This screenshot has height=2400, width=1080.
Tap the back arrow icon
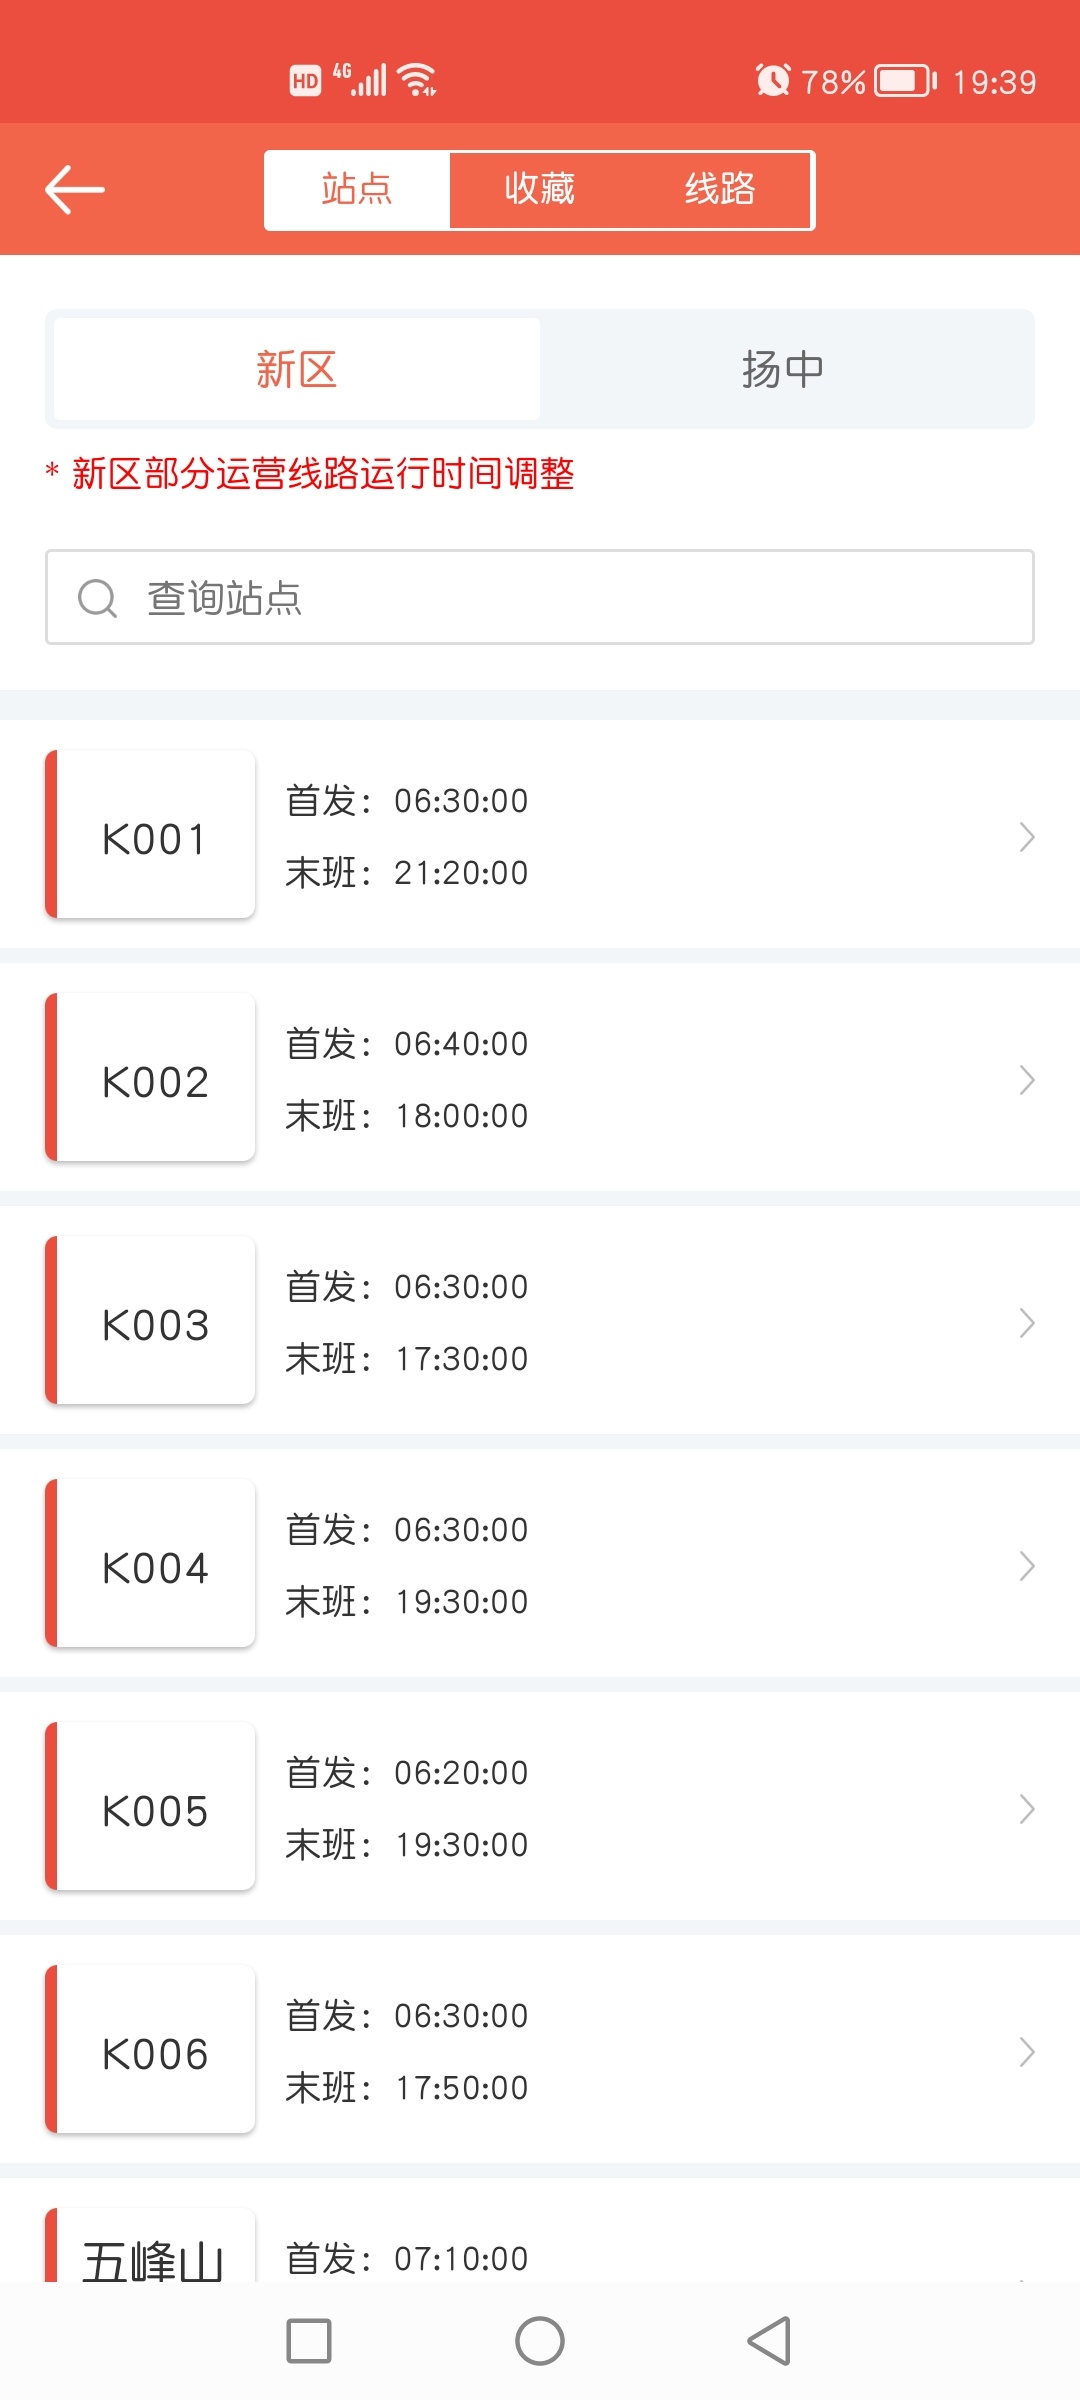75,190
